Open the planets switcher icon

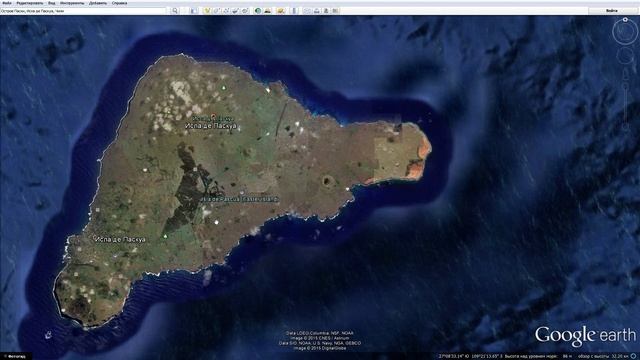tap(281, 11)
